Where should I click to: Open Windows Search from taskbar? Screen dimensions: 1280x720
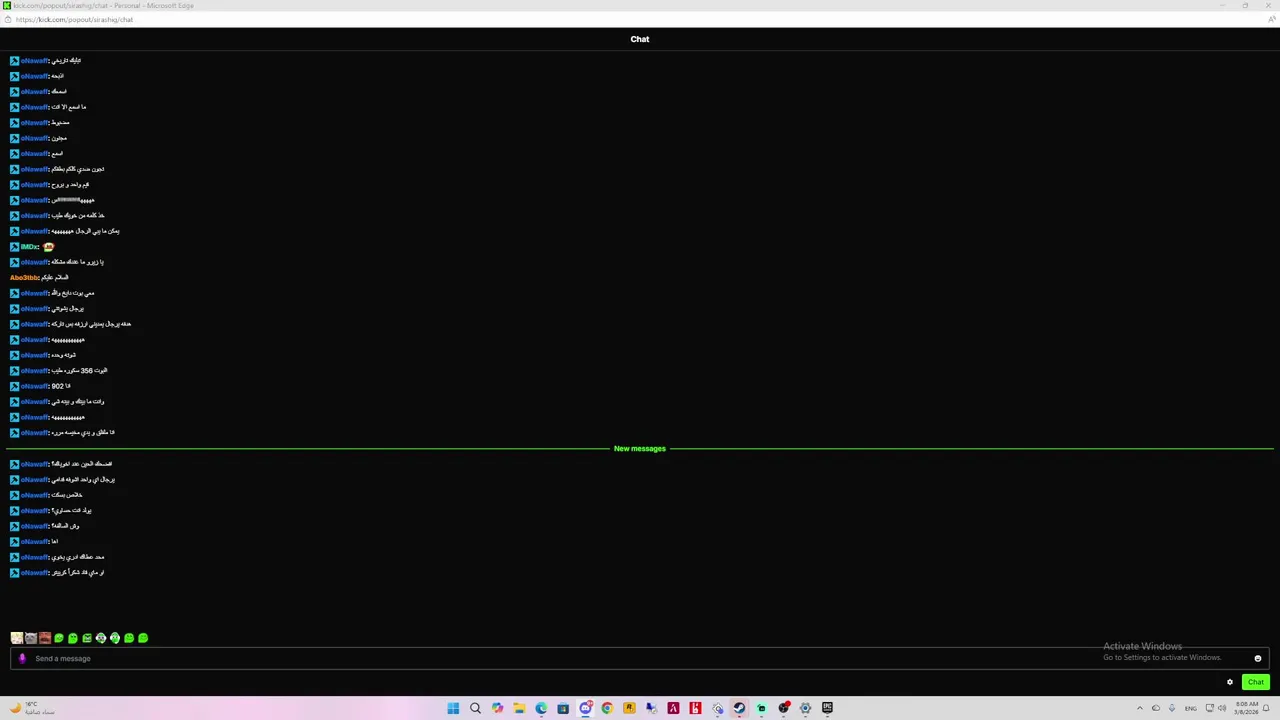[x=475, y=708]
